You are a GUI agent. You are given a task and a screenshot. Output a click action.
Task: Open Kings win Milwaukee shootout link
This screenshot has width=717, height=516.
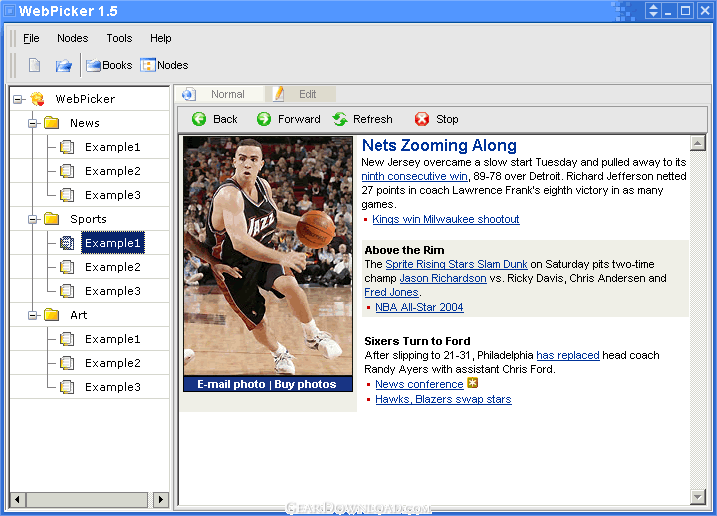tap(446, 219)
